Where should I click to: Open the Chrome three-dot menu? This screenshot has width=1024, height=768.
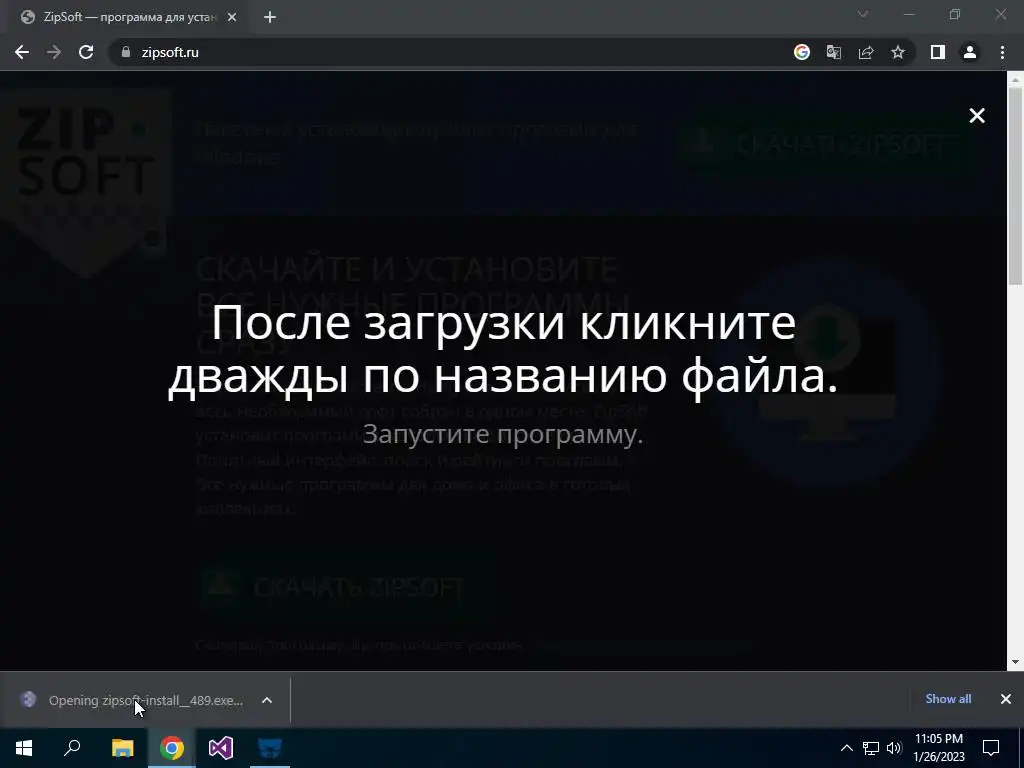pyautogui.click(x=1002, y=52)
